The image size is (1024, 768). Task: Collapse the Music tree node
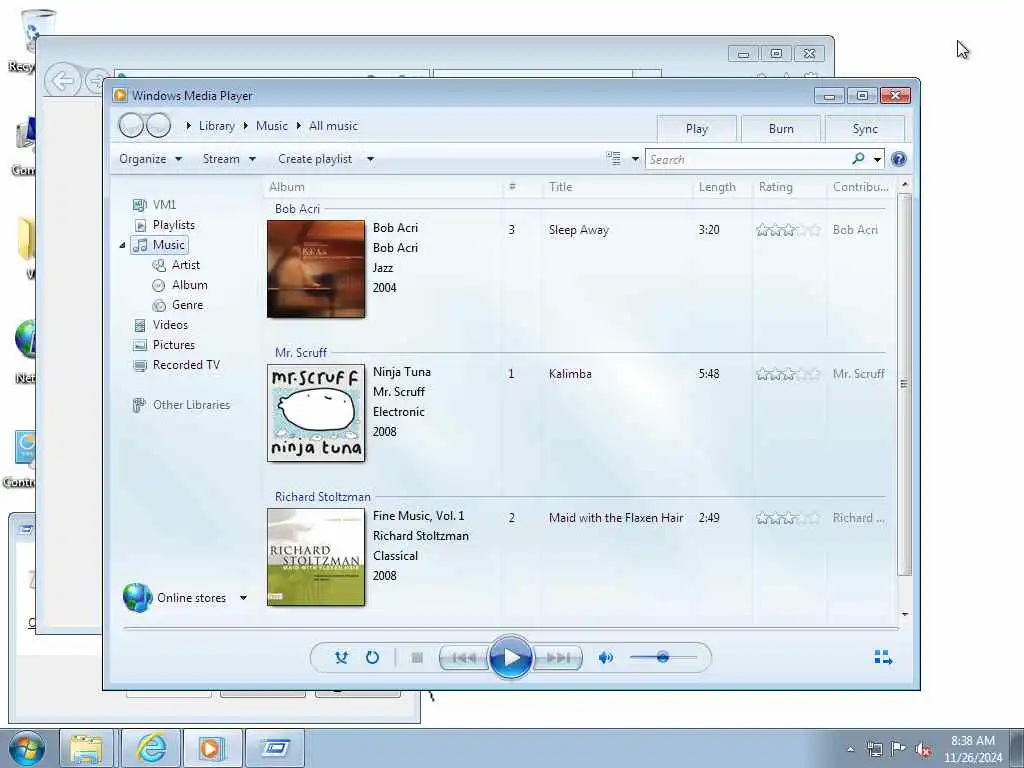[122, 246]
